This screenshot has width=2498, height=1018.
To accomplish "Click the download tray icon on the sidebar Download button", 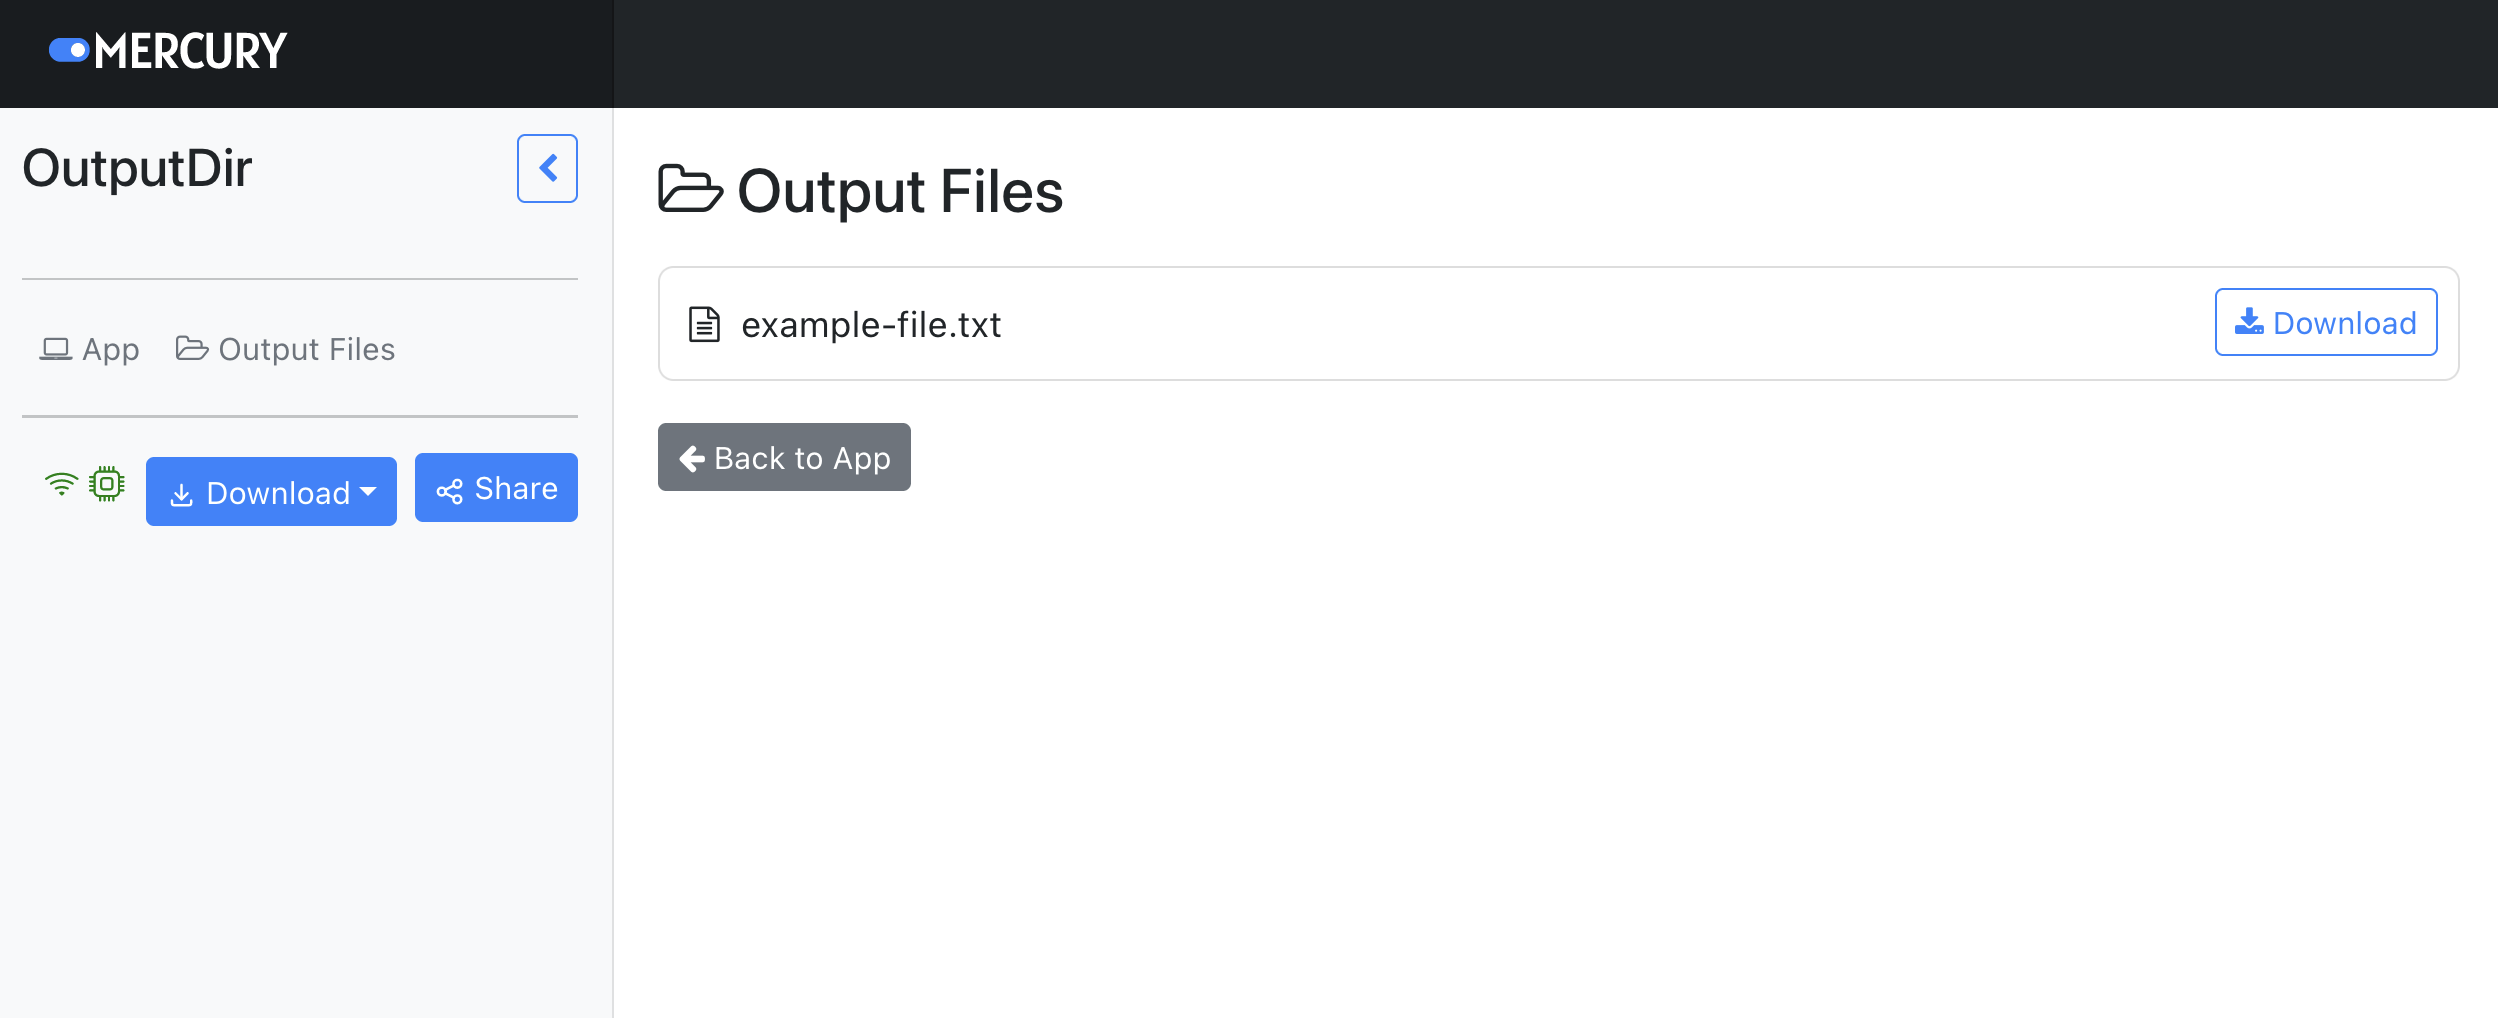I will click(x=183, y=492).
